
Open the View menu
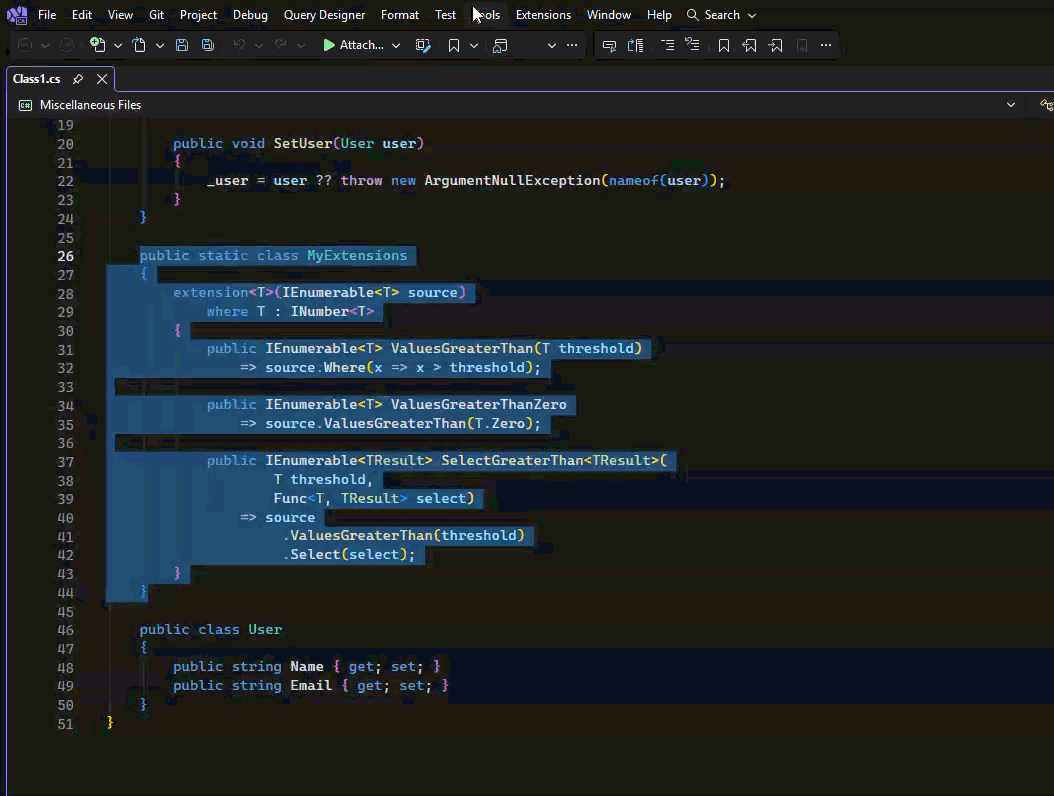point(120,15)
